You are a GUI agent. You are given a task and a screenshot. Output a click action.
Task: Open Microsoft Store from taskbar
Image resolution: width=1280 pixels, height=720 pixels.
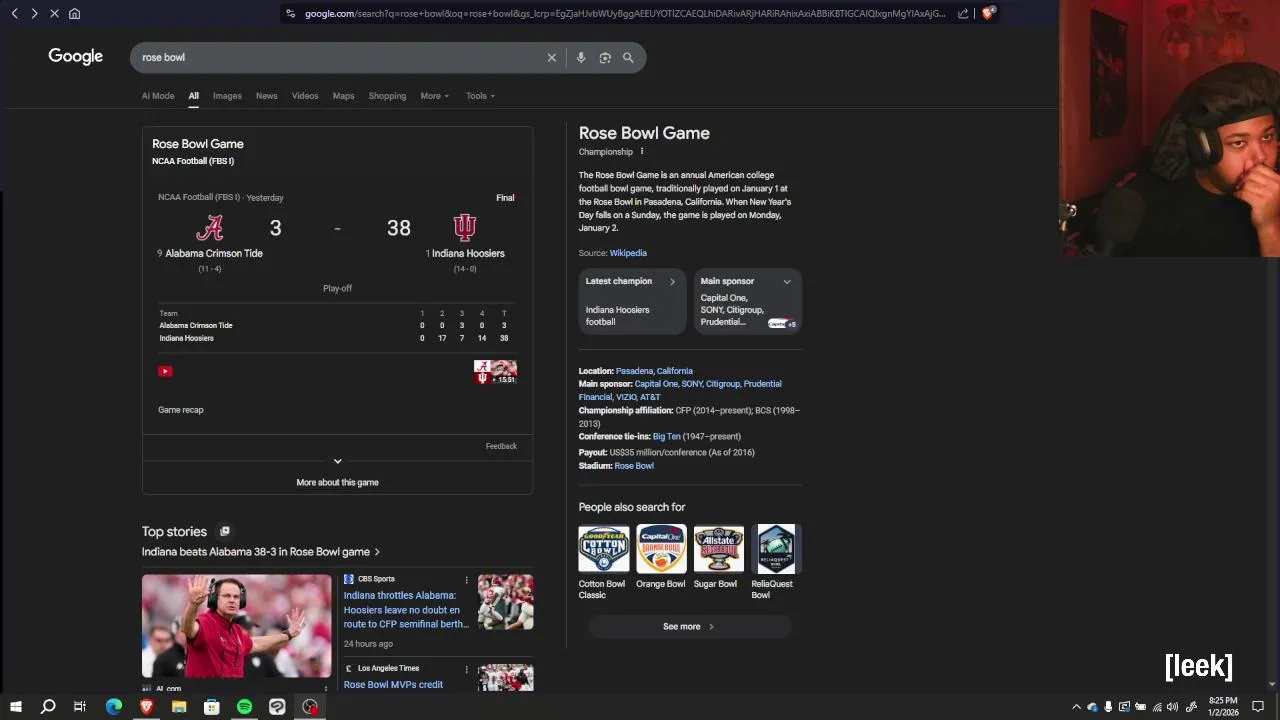tap(212, 707)
